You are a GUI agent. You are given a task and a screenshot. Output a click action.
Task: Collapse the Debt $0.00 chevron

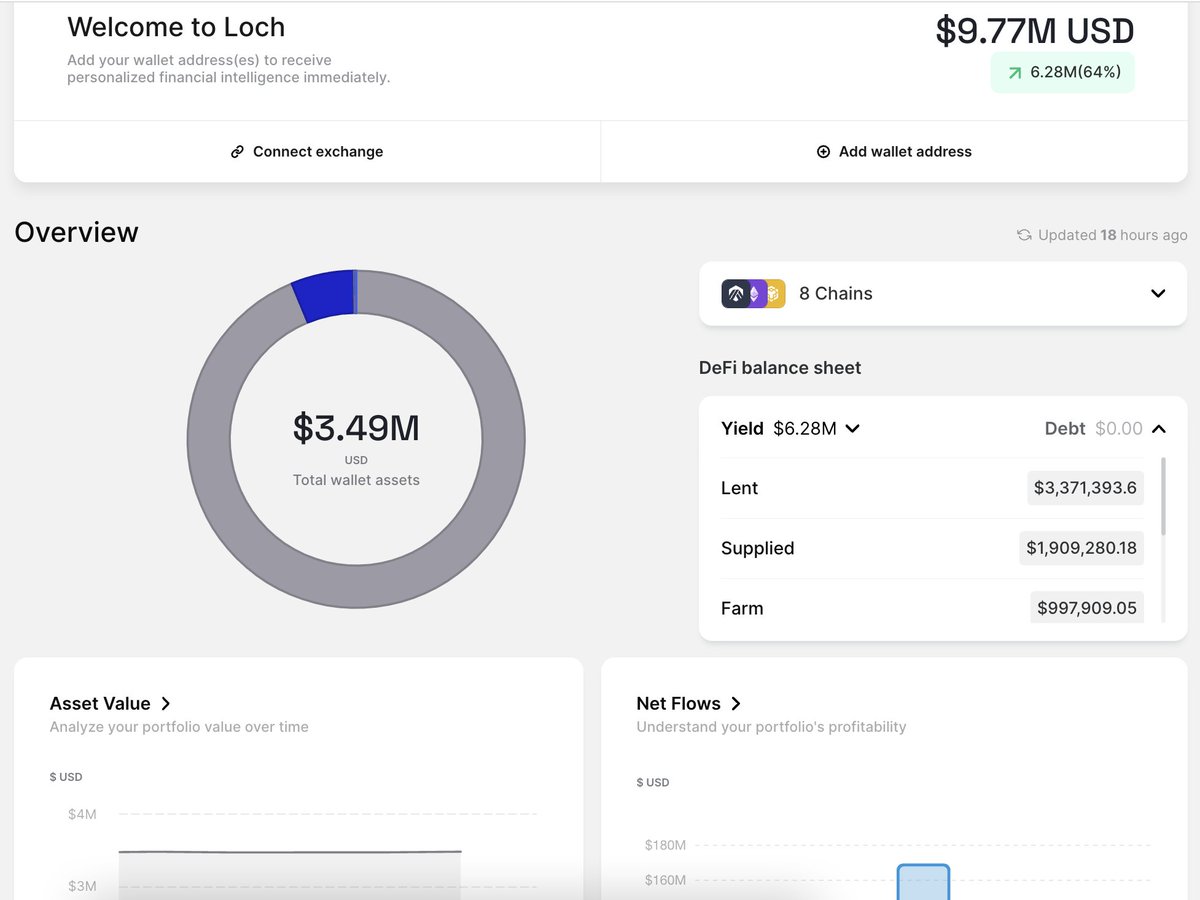1158,428
